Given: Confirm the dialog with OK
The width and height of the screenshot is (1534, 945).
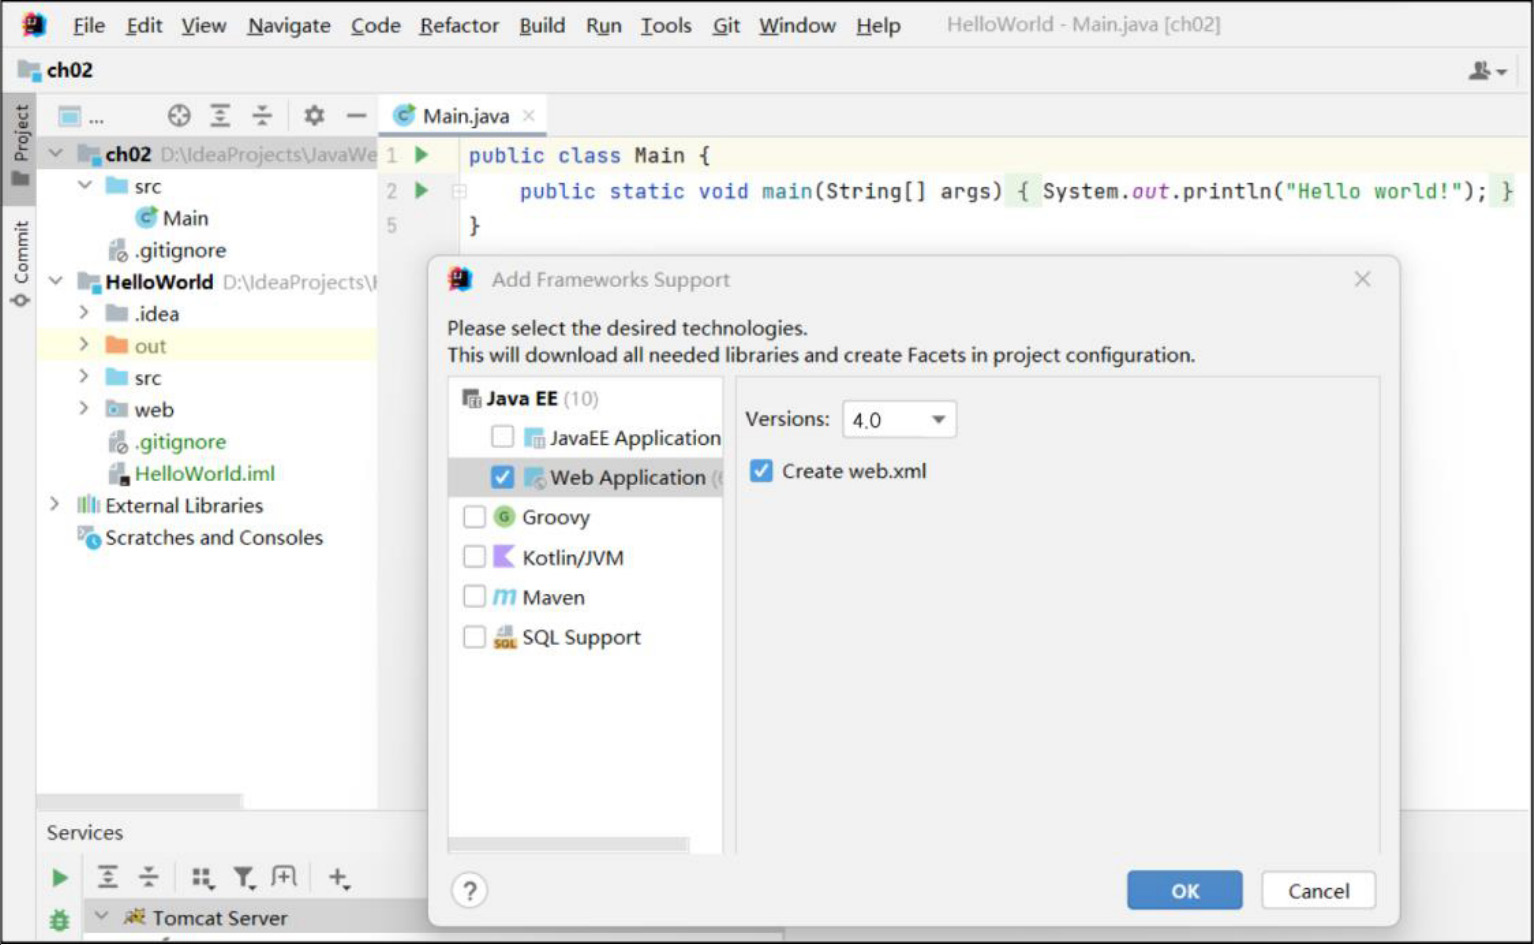Looking at the screenshot, I should (x=1184, y=890).
